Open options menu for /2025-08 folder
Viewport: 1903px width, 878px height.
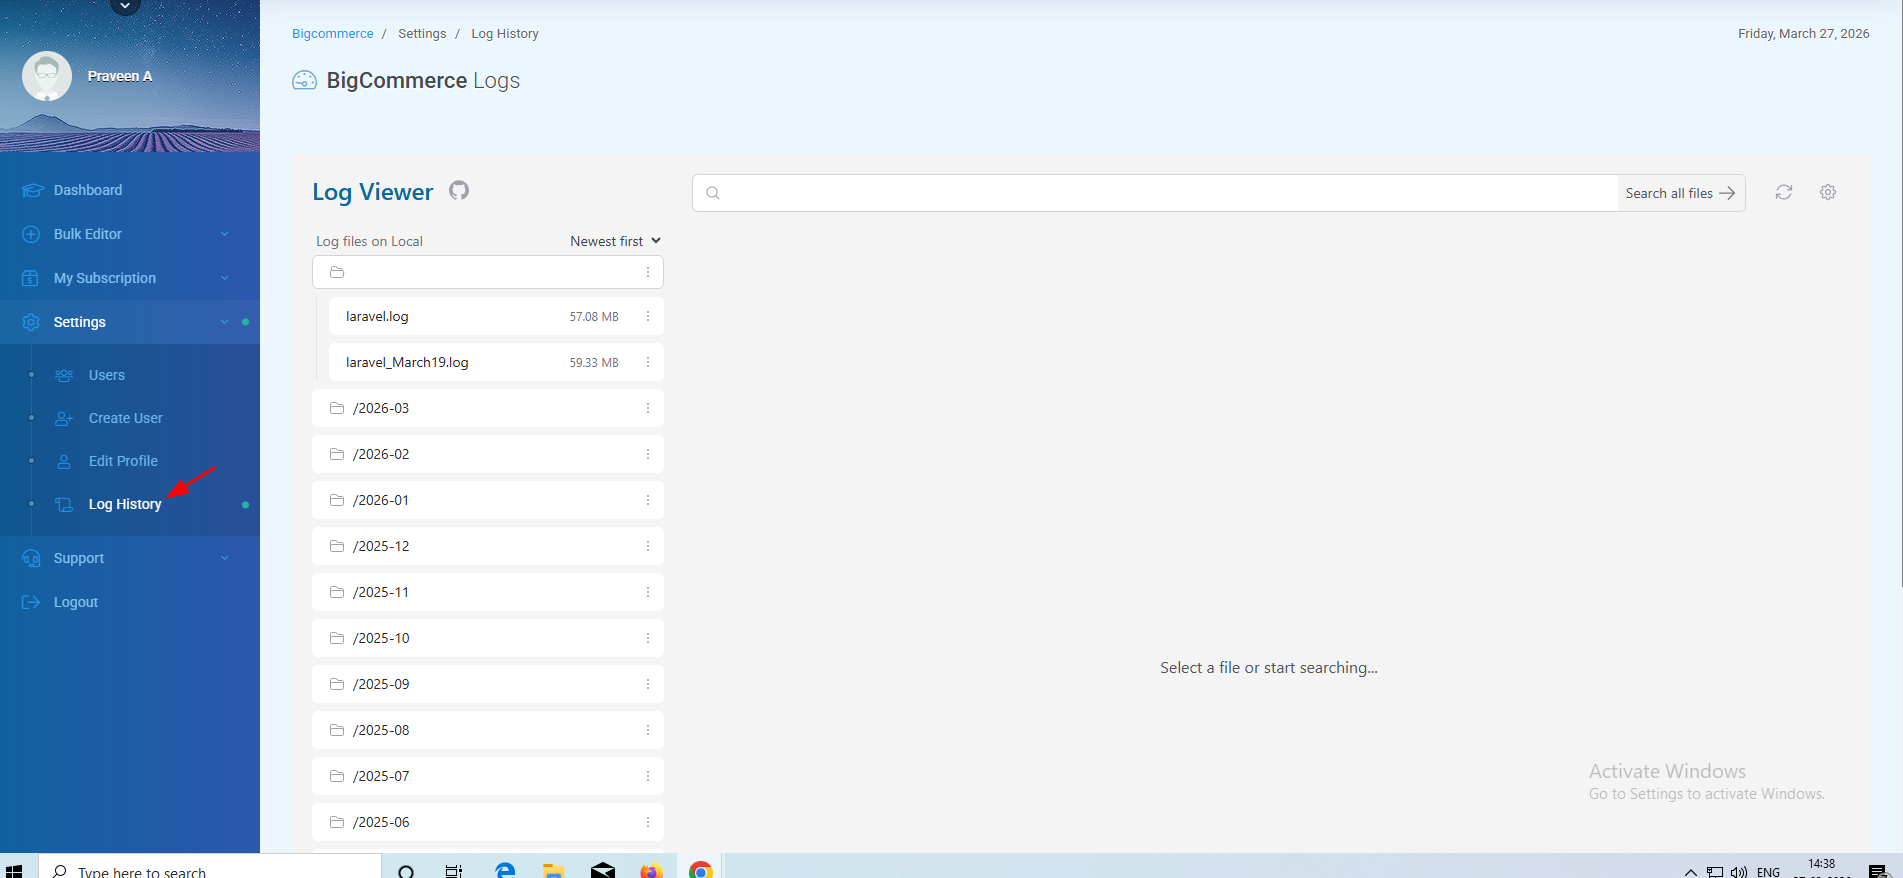(x=648, y=730)
